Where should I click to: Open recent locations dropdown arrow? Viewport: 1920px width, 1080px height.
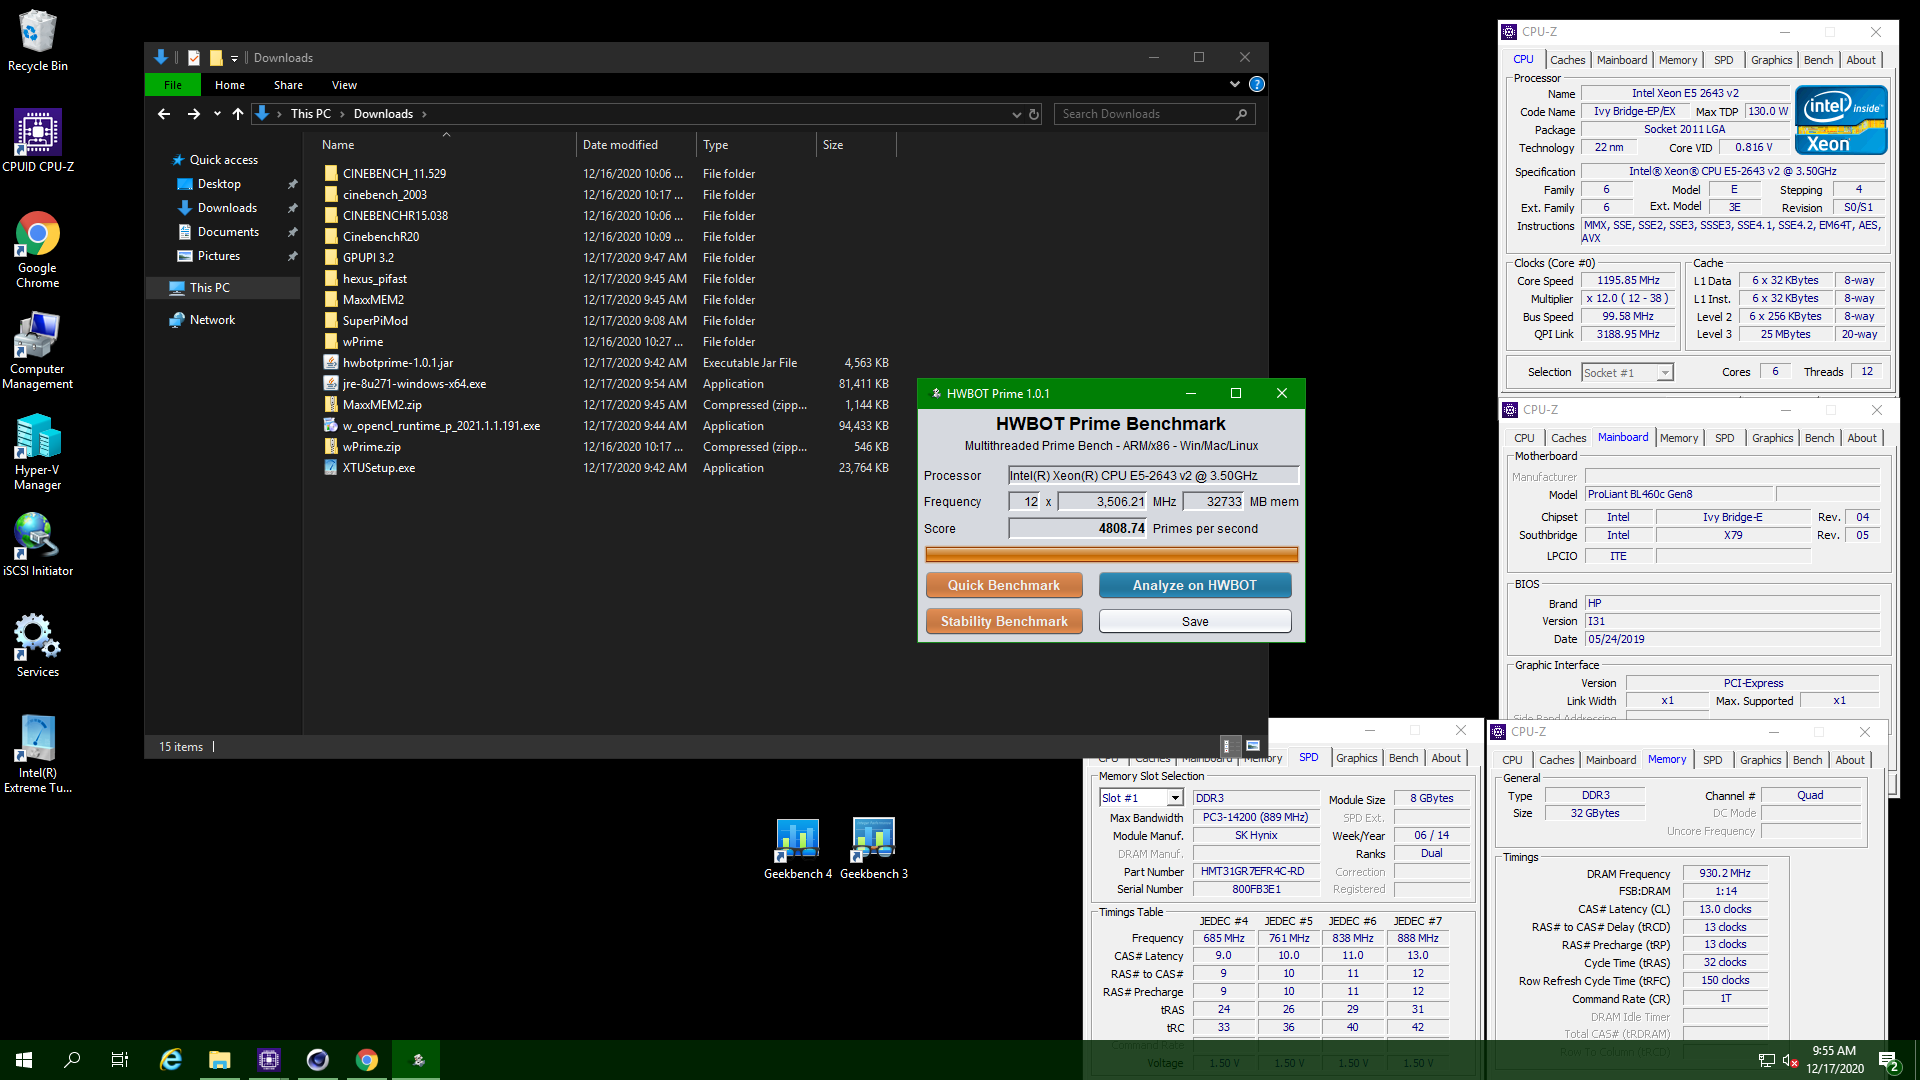pos(217,114)
